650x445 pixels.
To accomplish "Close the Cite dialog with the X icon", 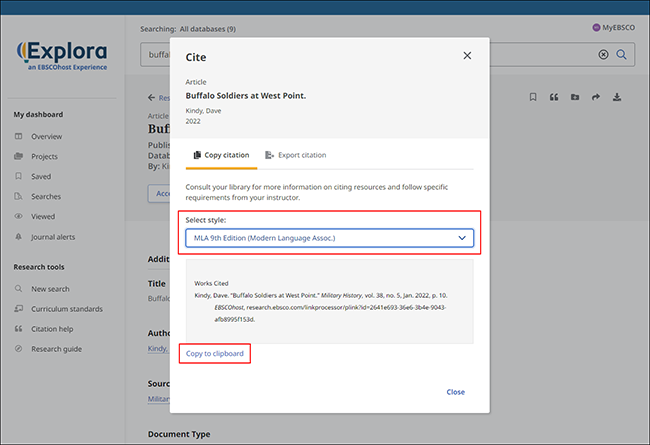I will pos(467,56).
